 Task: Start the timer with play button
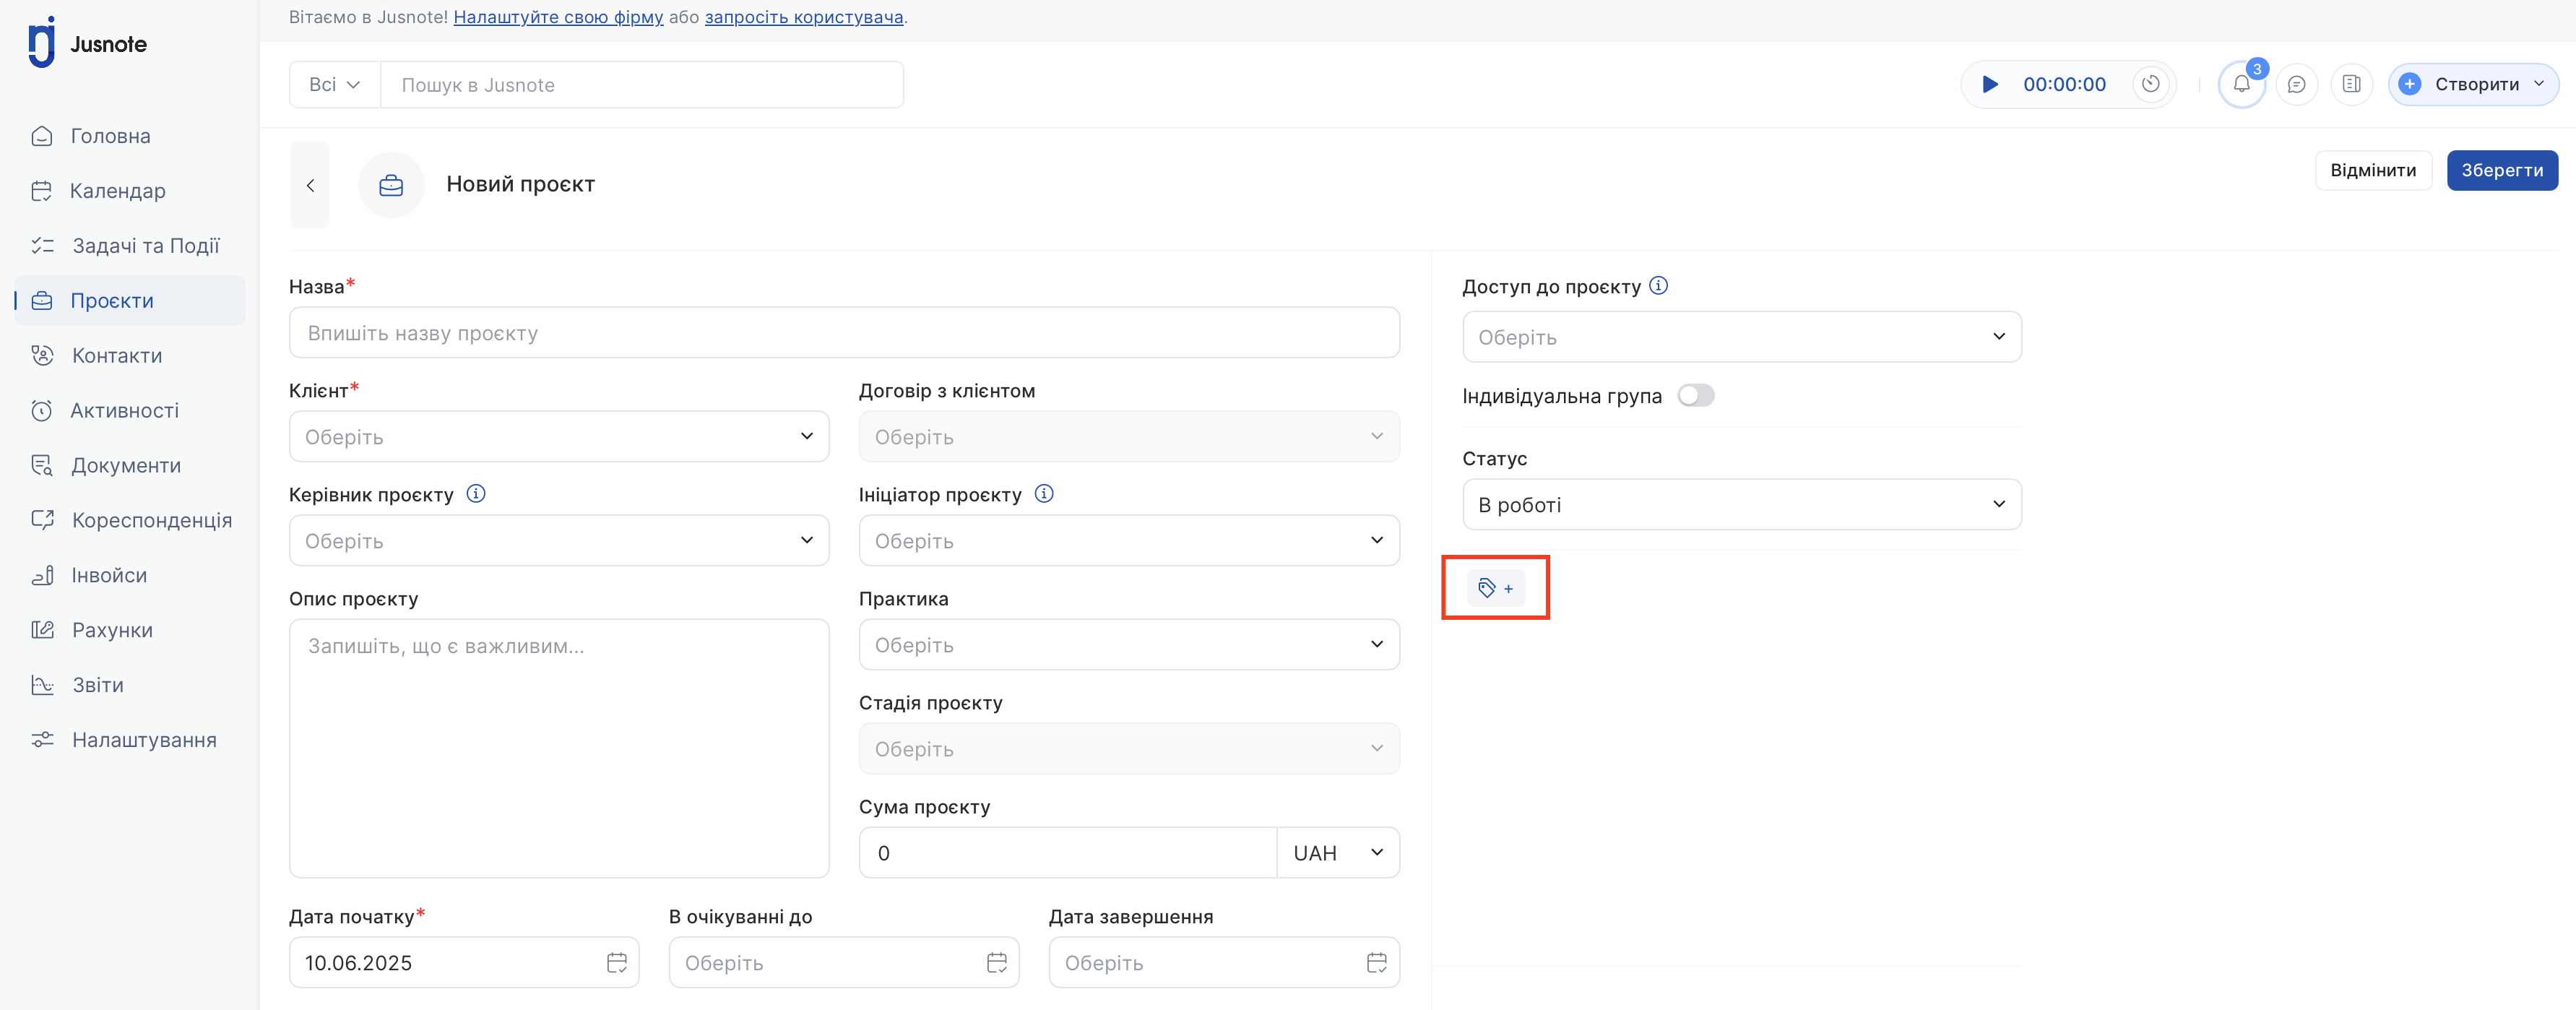[x=1990, y=84]
